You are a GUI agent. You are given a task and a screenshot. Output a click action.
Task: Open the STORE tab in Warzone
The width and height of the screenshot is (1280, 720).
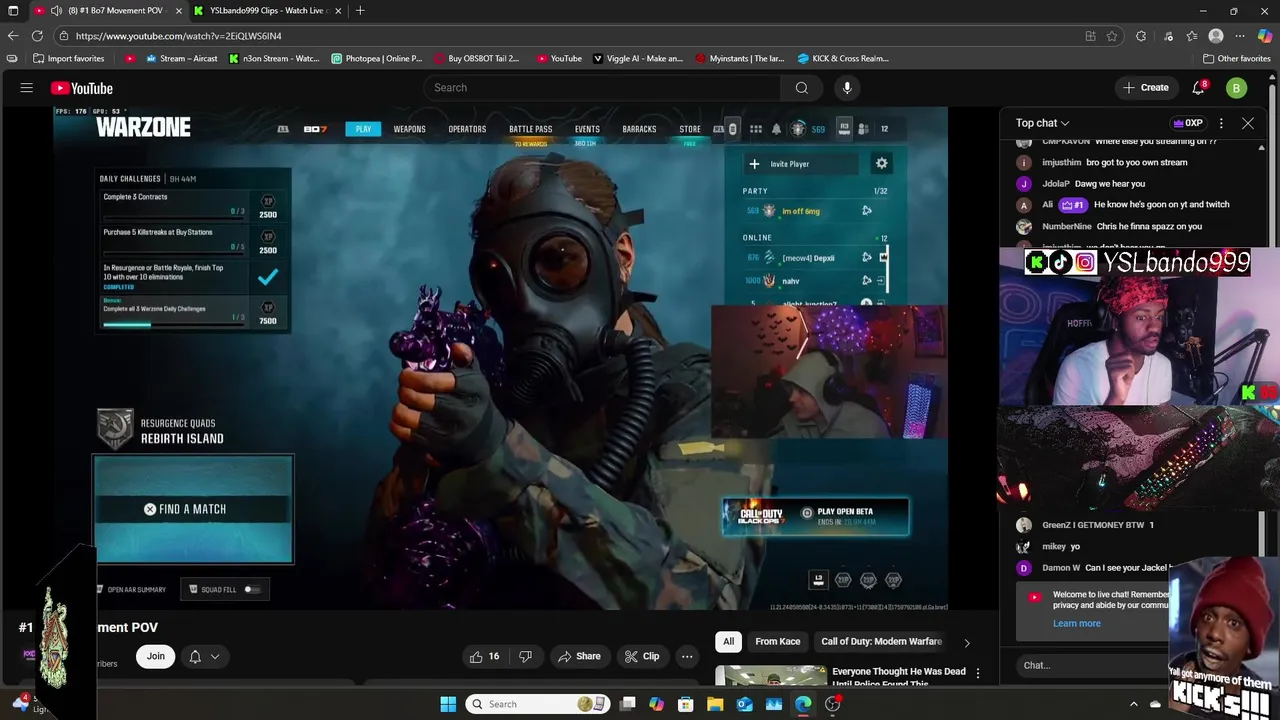click(x=690, y=129)
